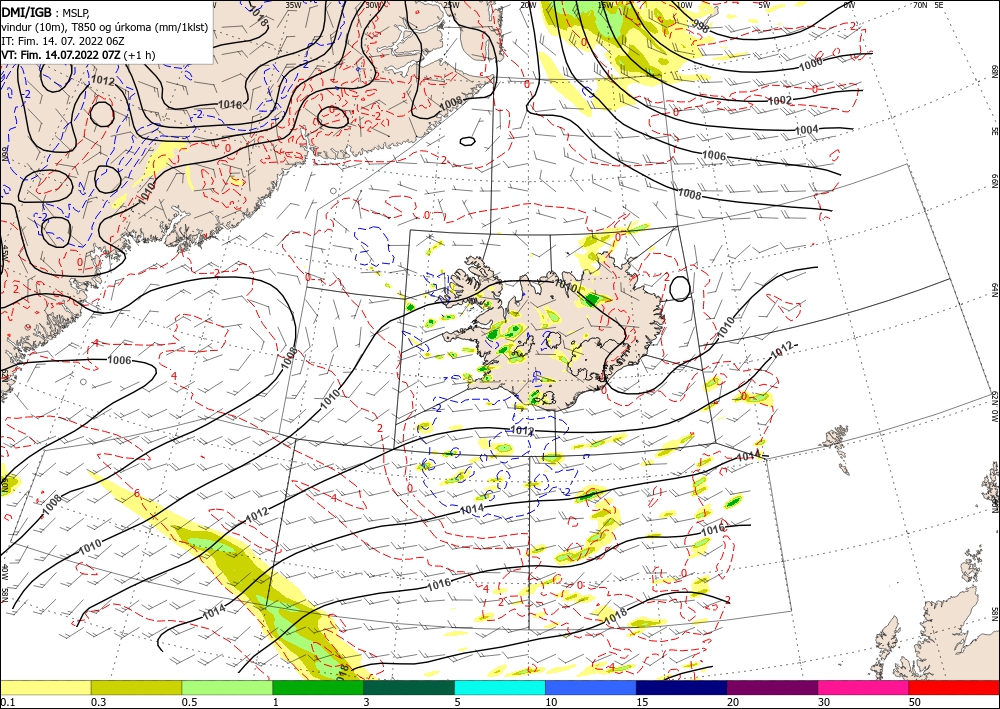Click the green 1–3 mm legend swatch

(318, 687)
